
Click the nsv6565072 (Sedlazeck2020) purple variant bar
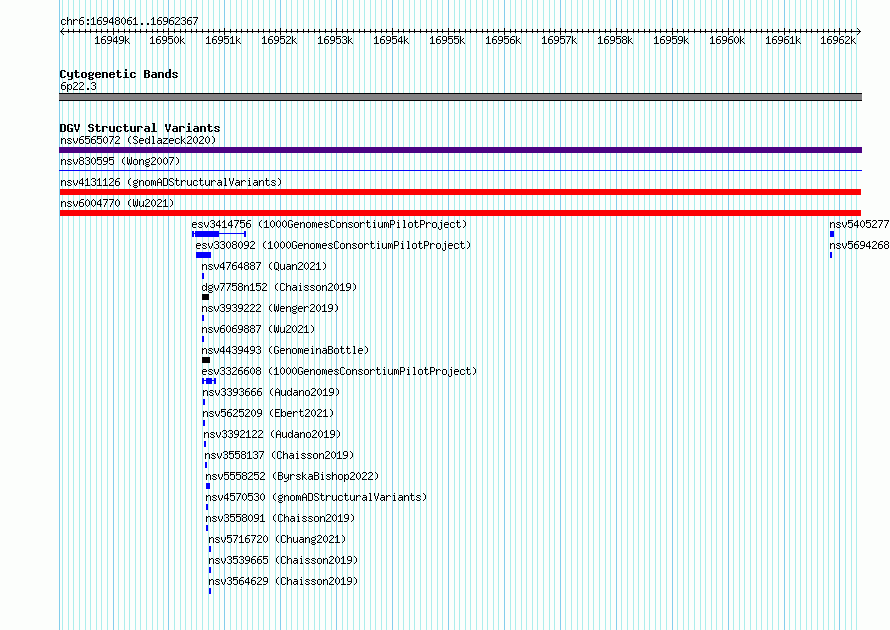click(460, 150)
